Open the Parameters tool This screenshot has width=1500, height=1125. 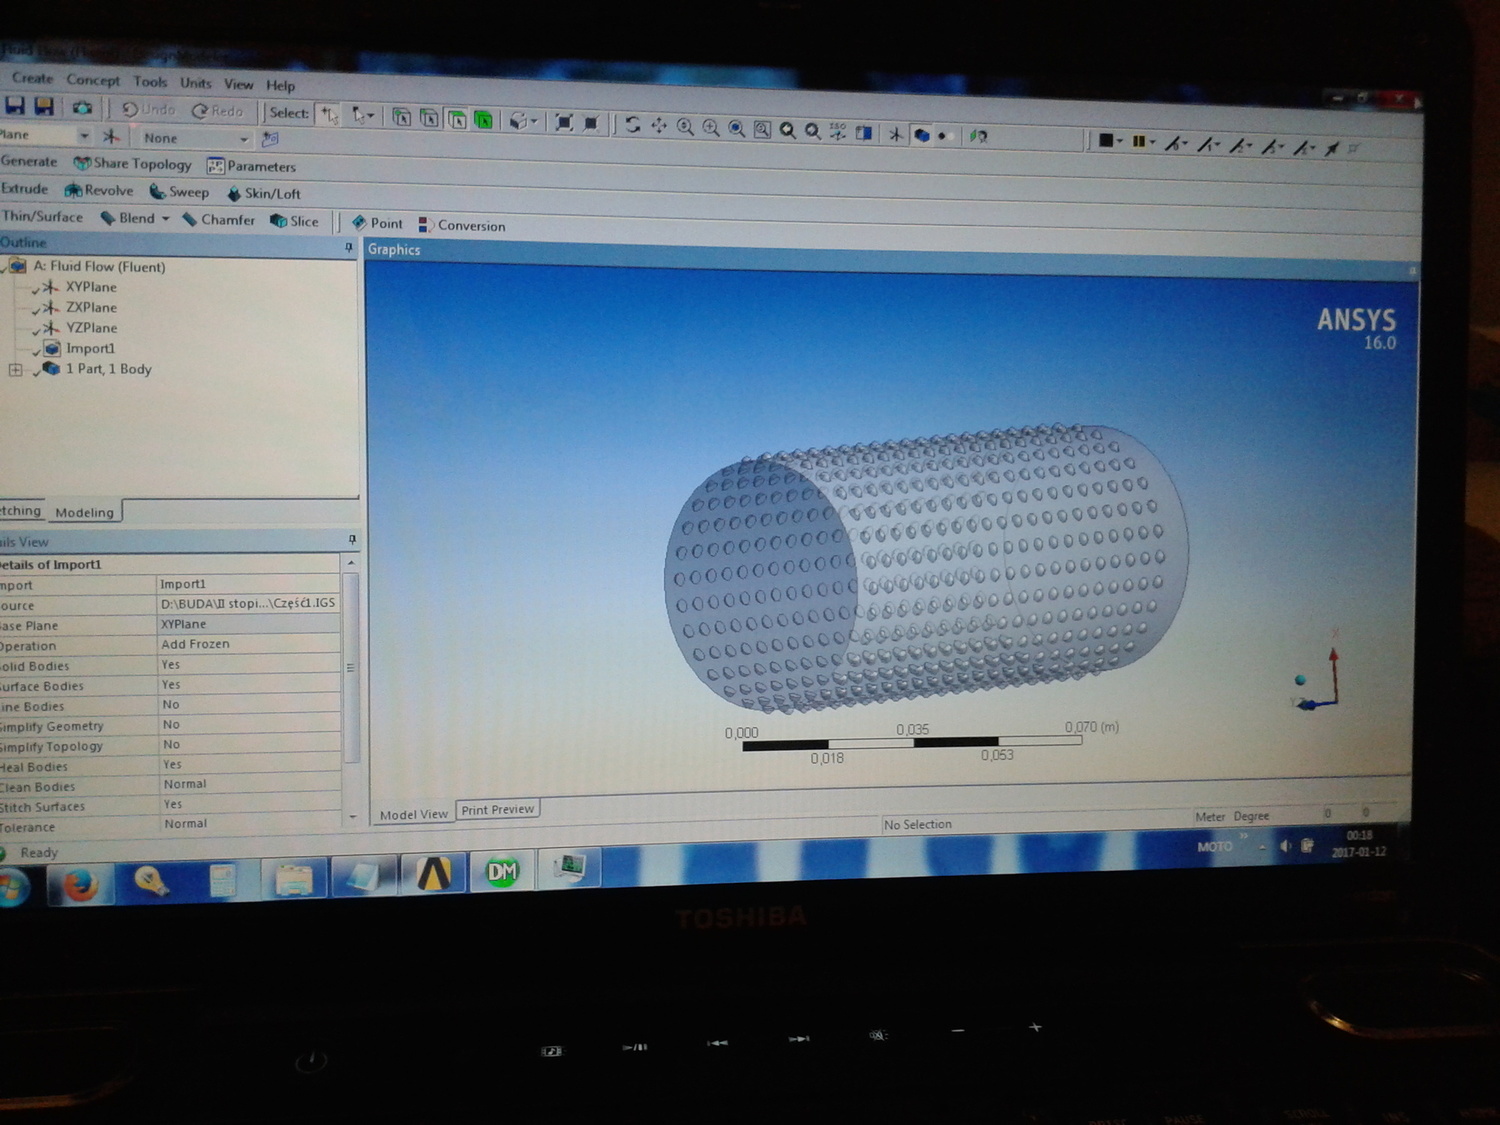(252, 166)
